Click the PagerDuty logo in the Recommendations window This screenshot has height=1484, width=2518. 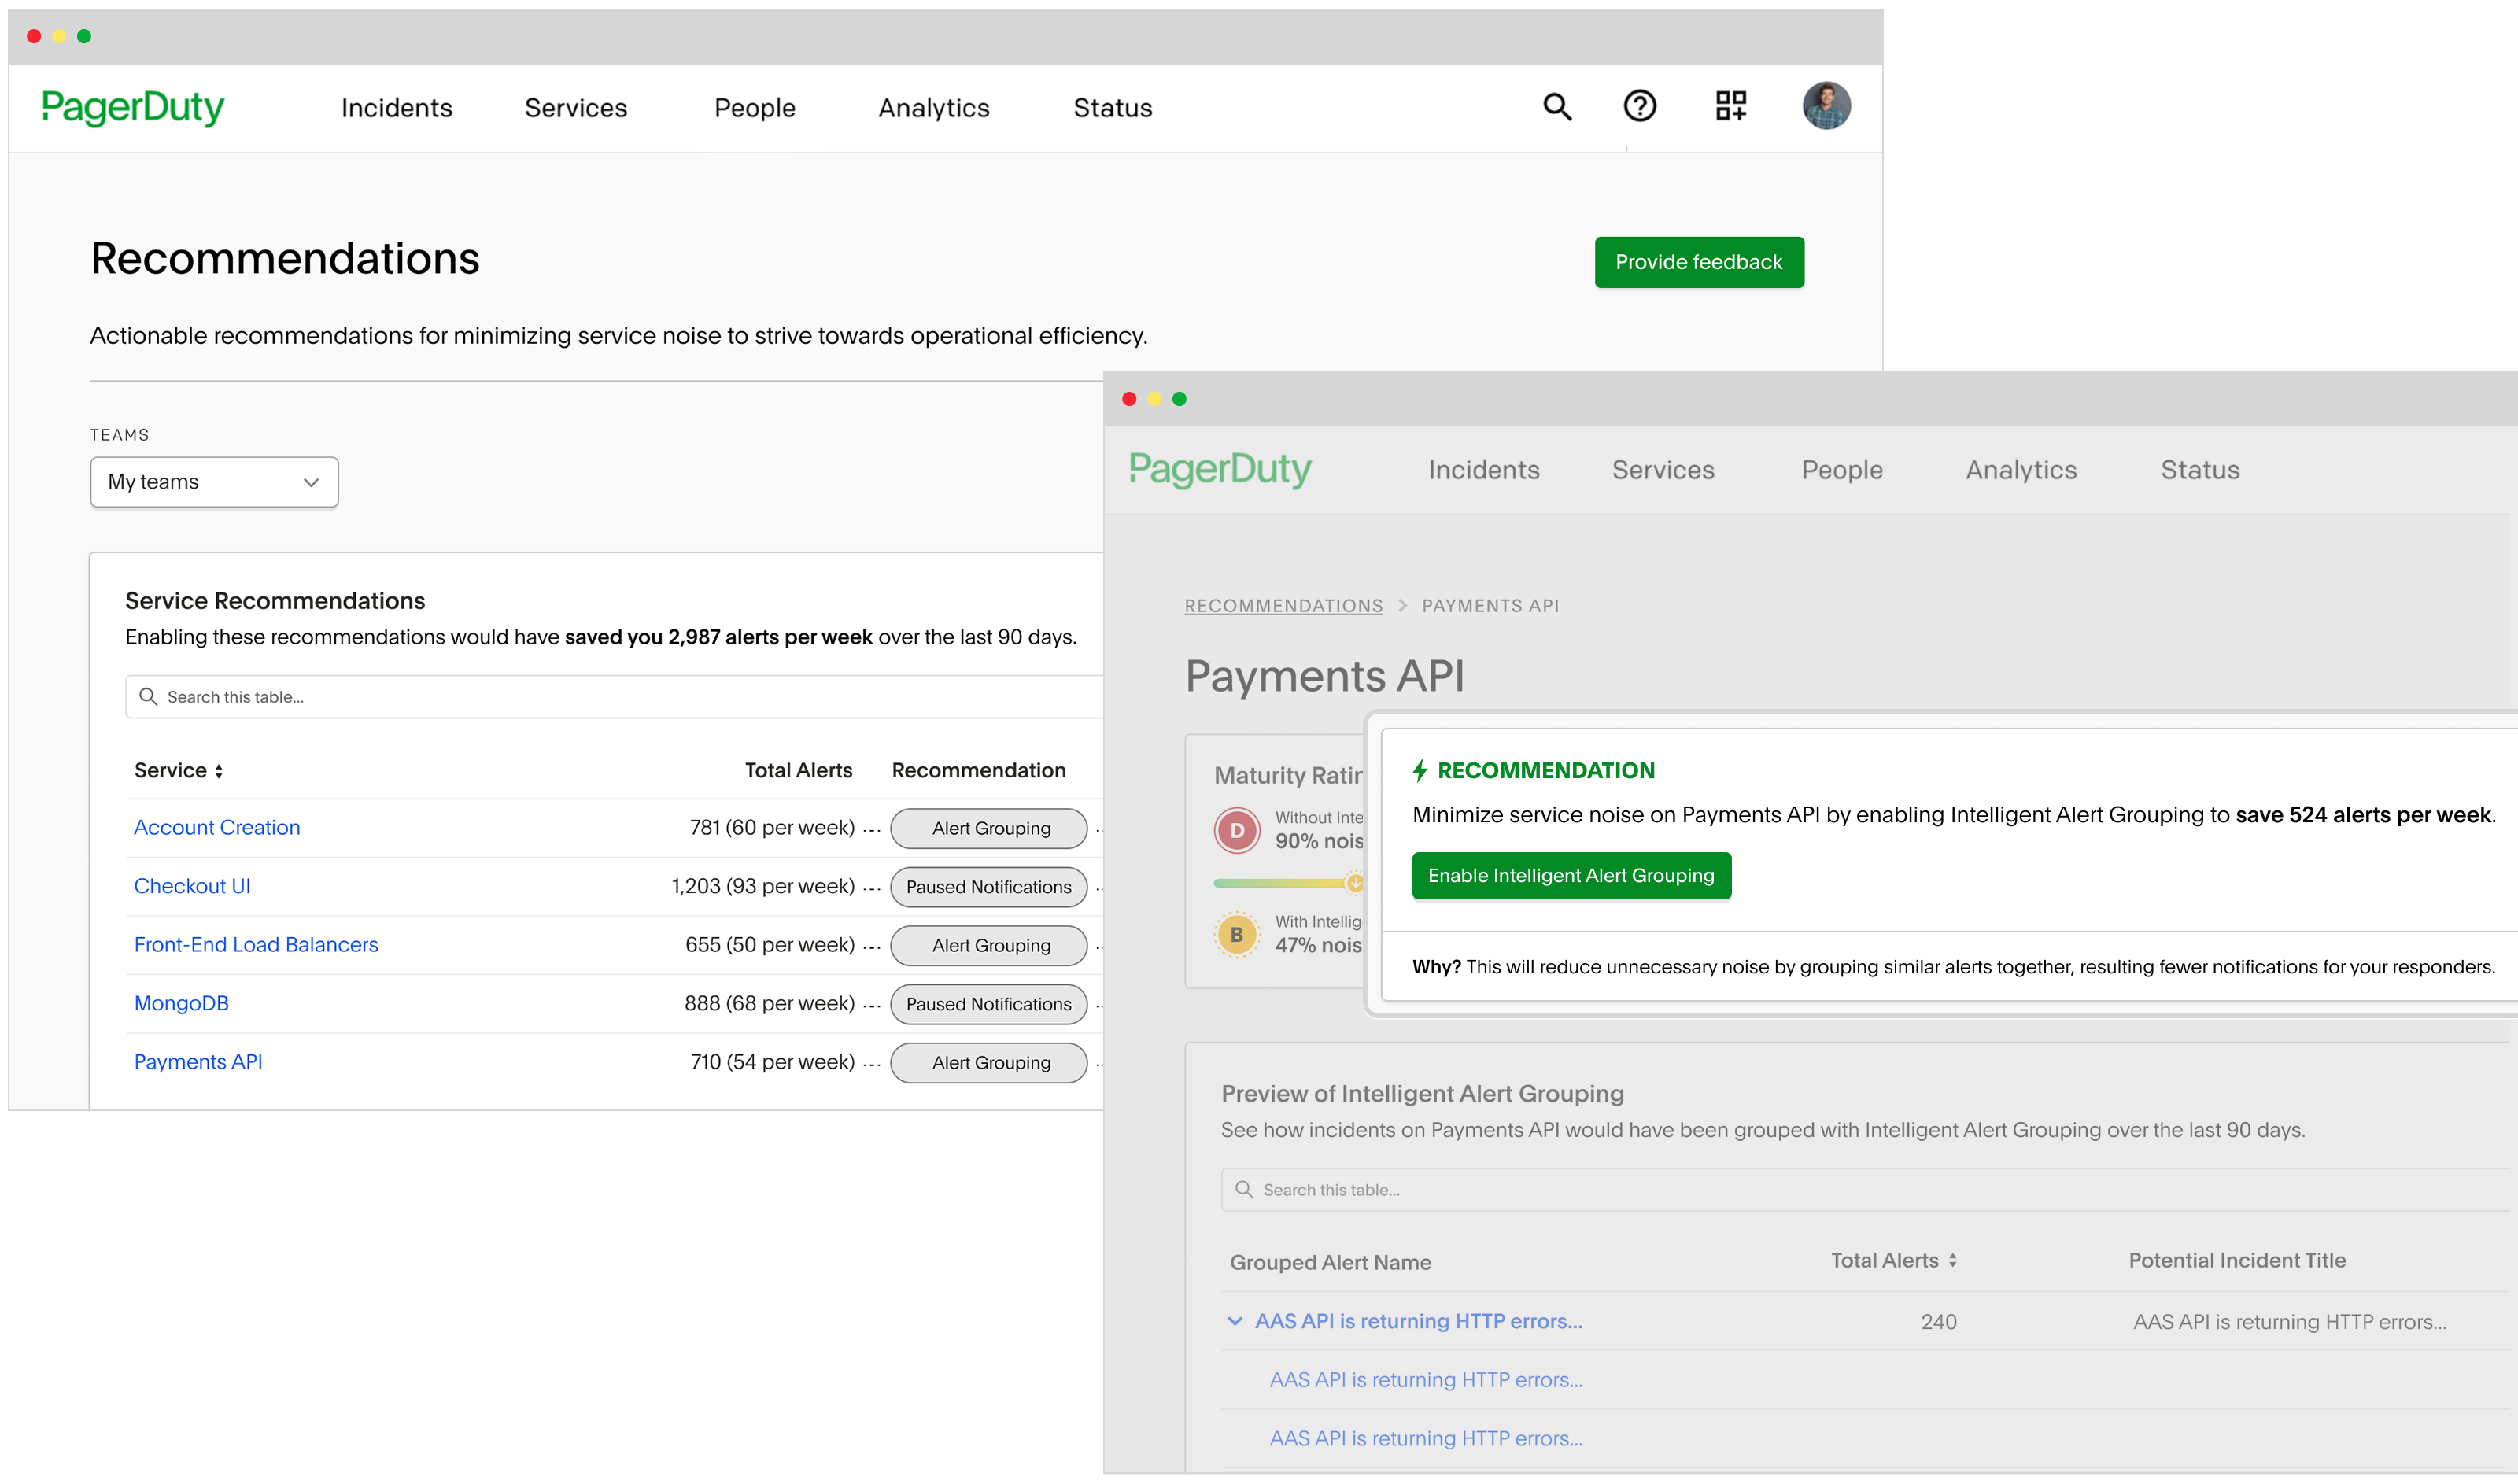pyautogui.click(x=133, y=107)
